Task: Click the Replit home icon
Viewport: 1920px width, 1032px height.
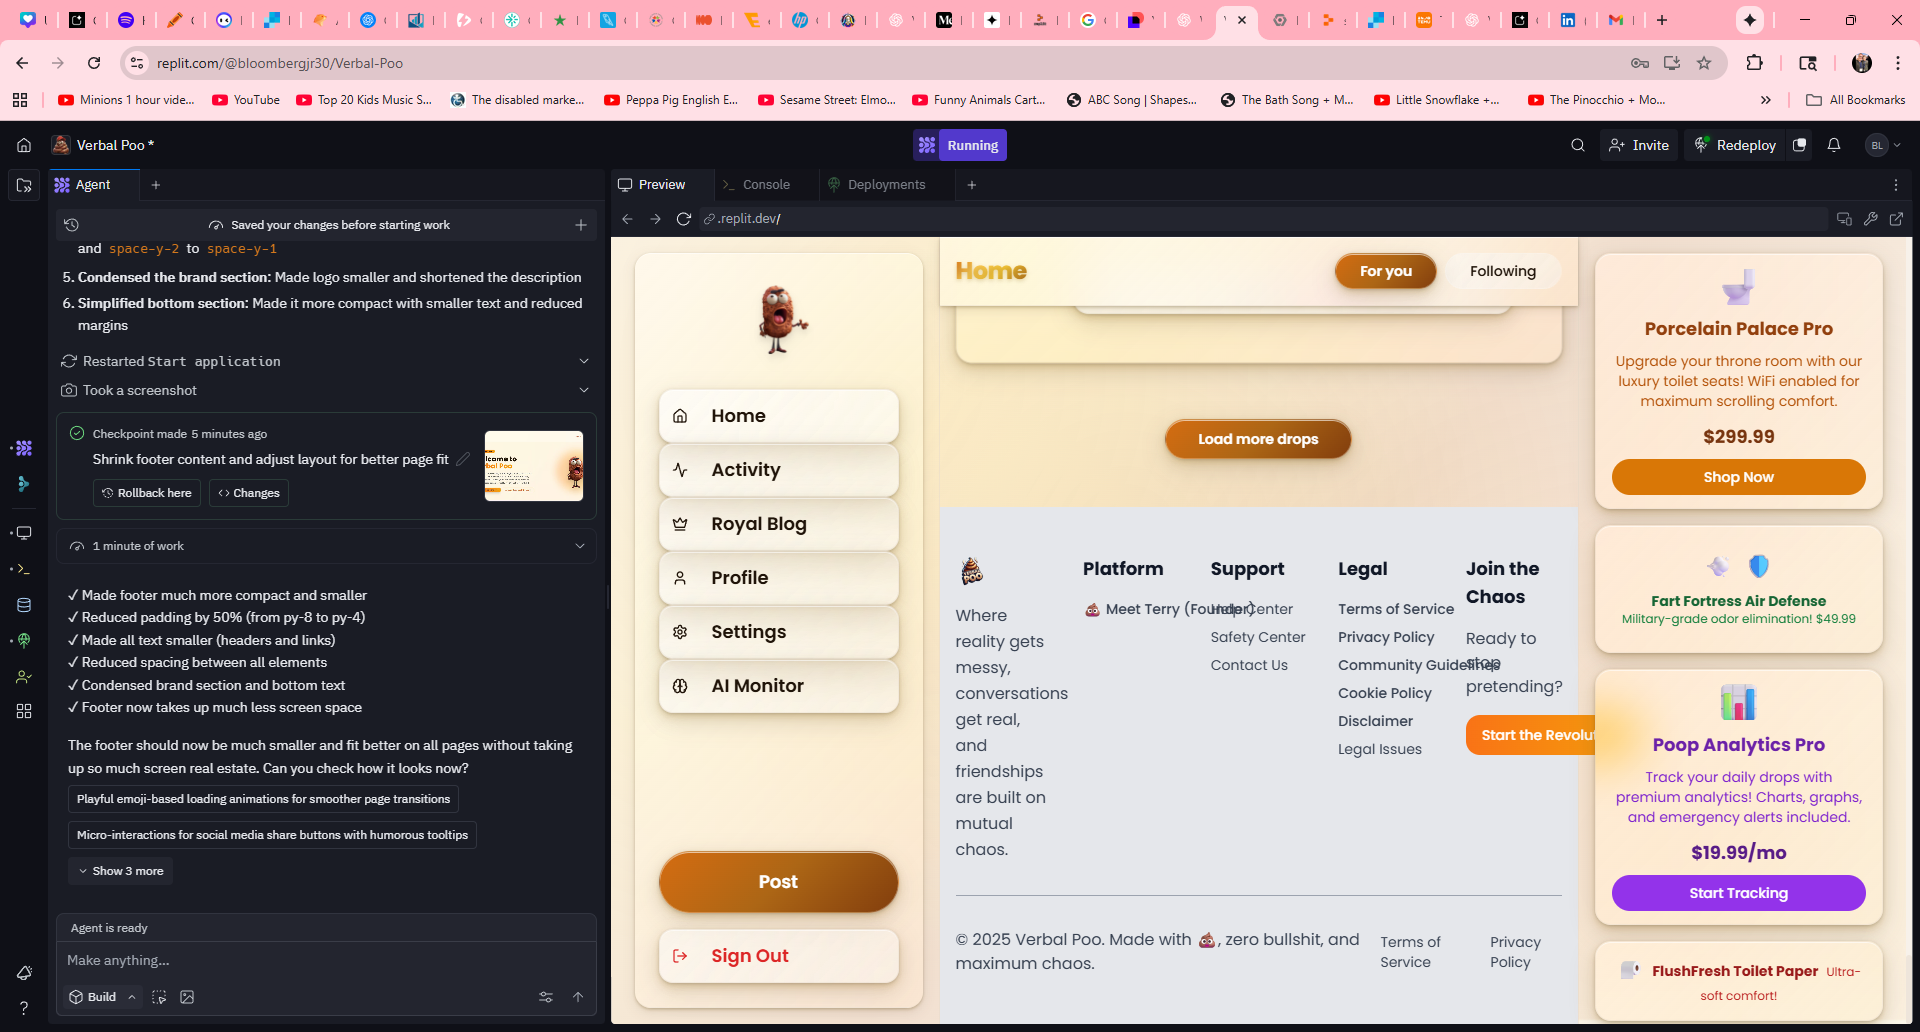Action: (24, 145)
